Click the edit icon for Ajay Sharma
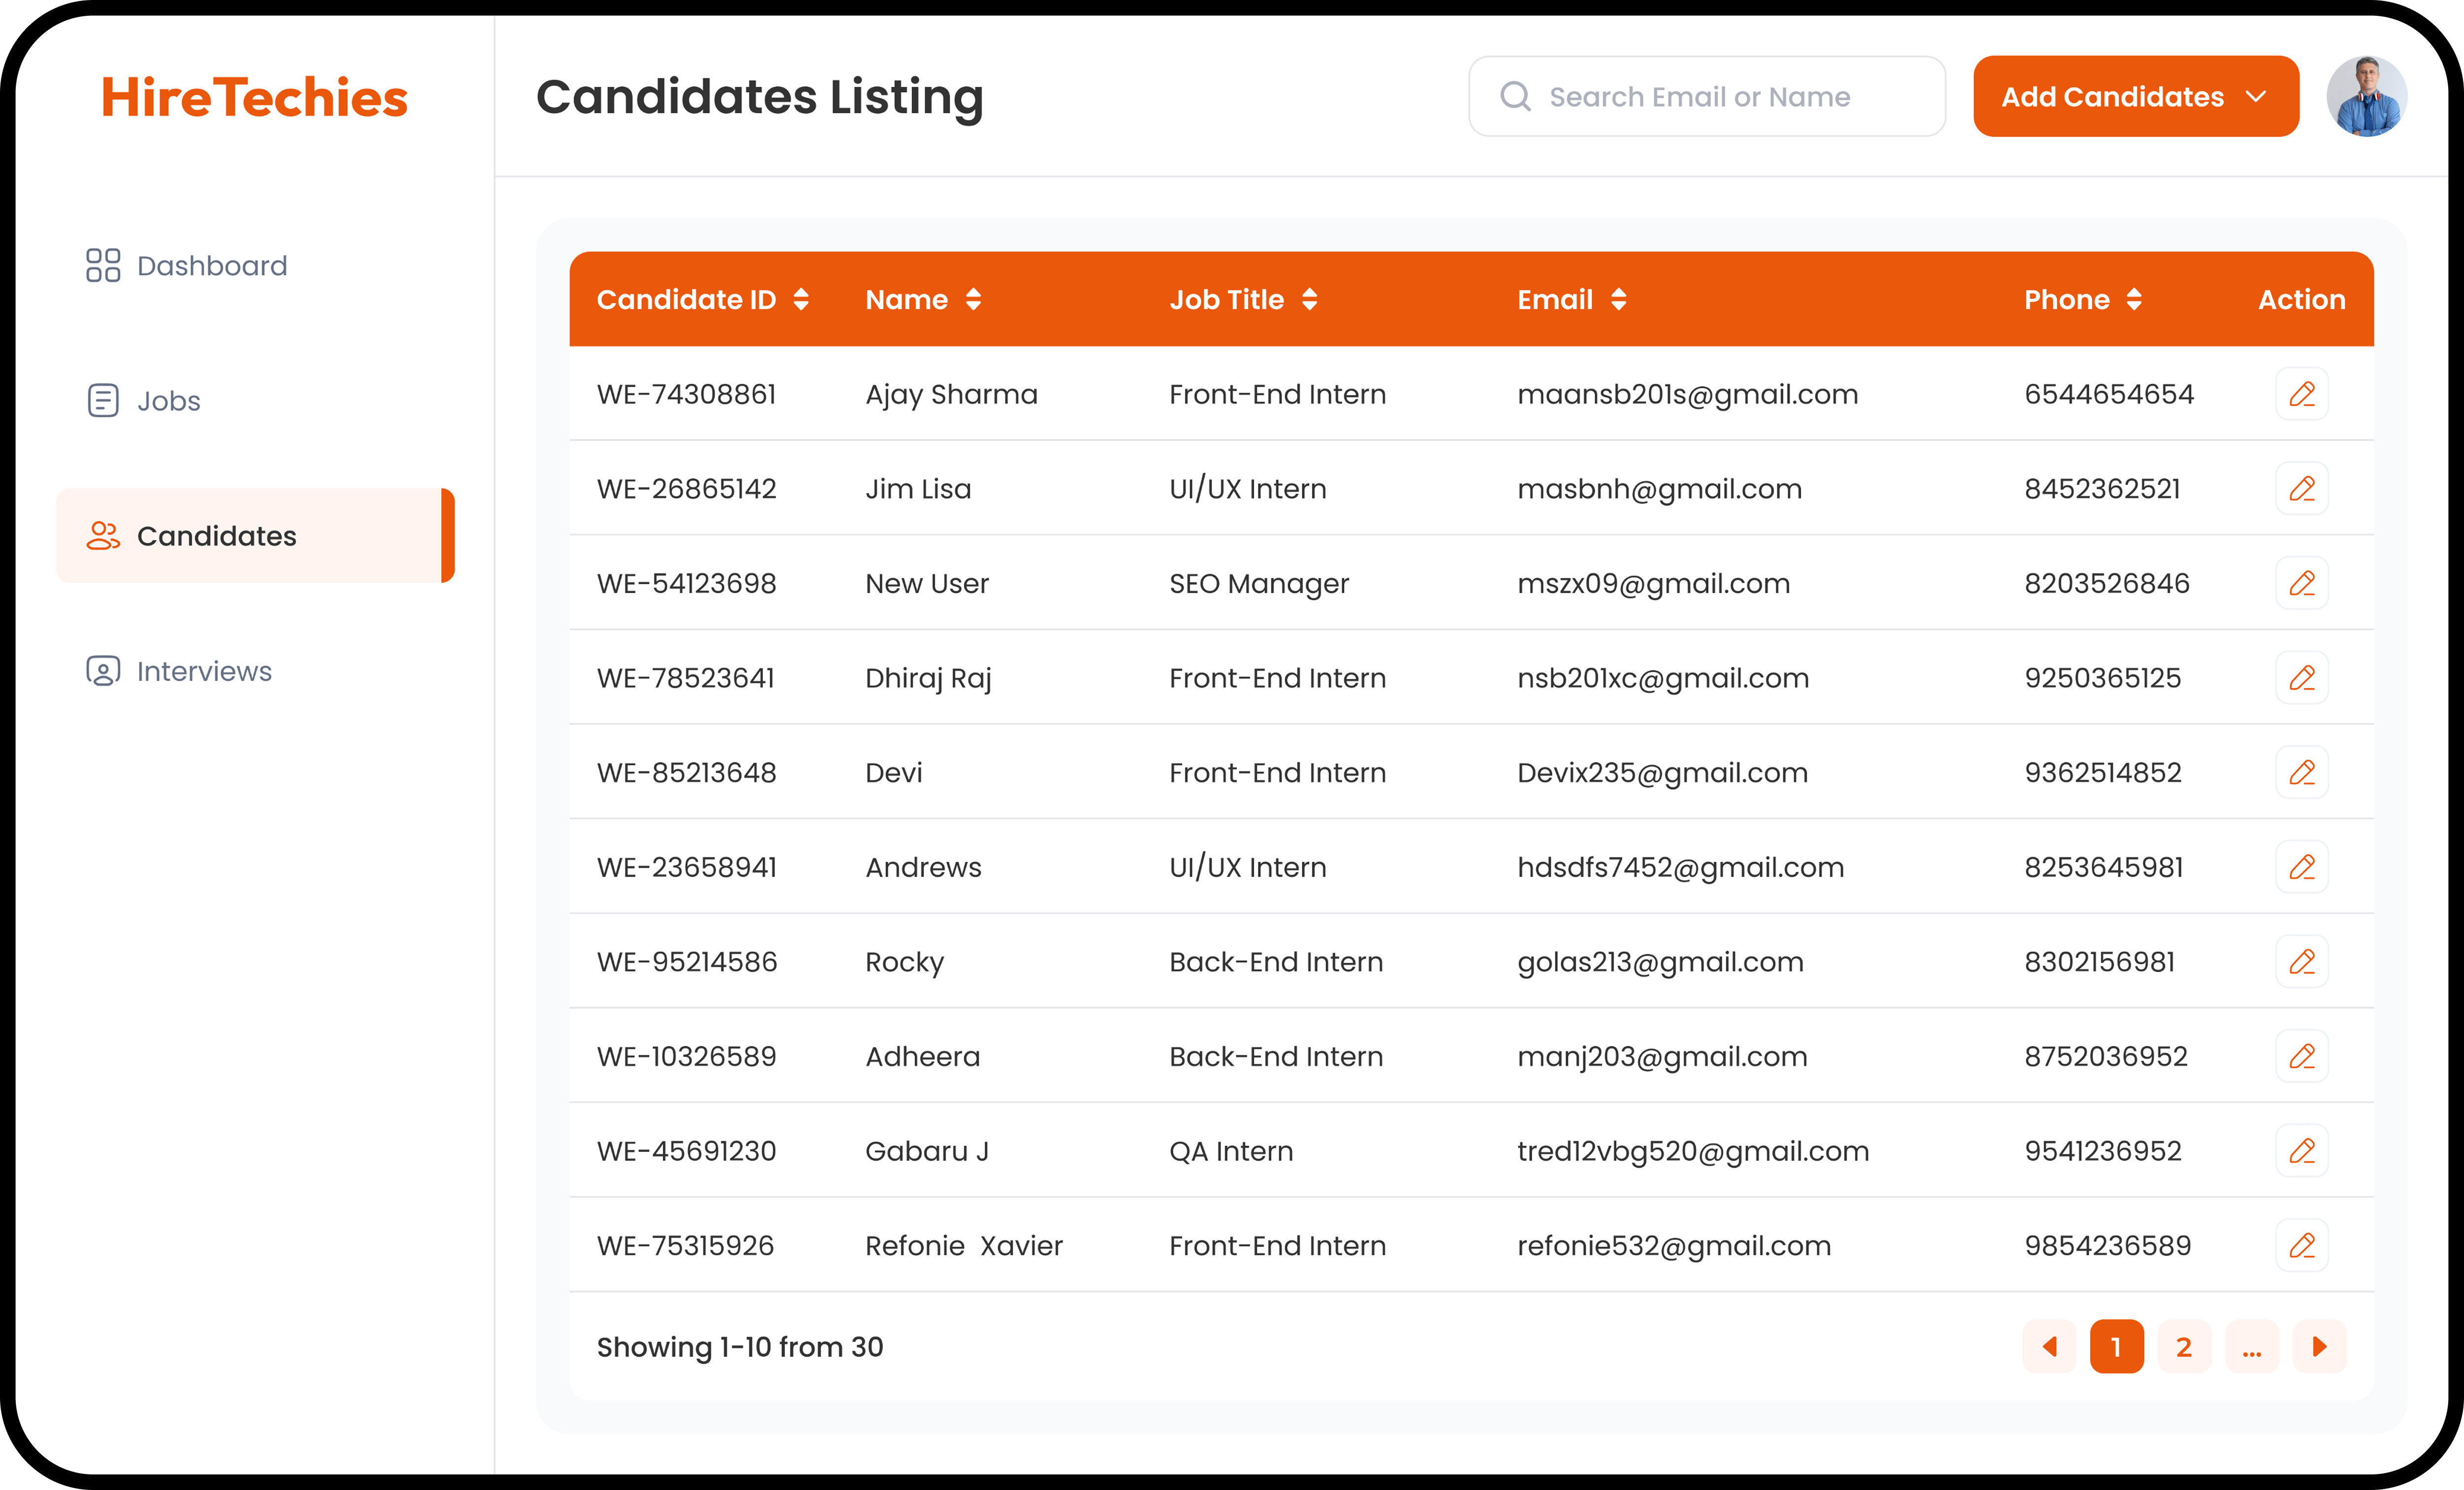Viewport: 2464px width, 1490px height. click(2301, 394)
